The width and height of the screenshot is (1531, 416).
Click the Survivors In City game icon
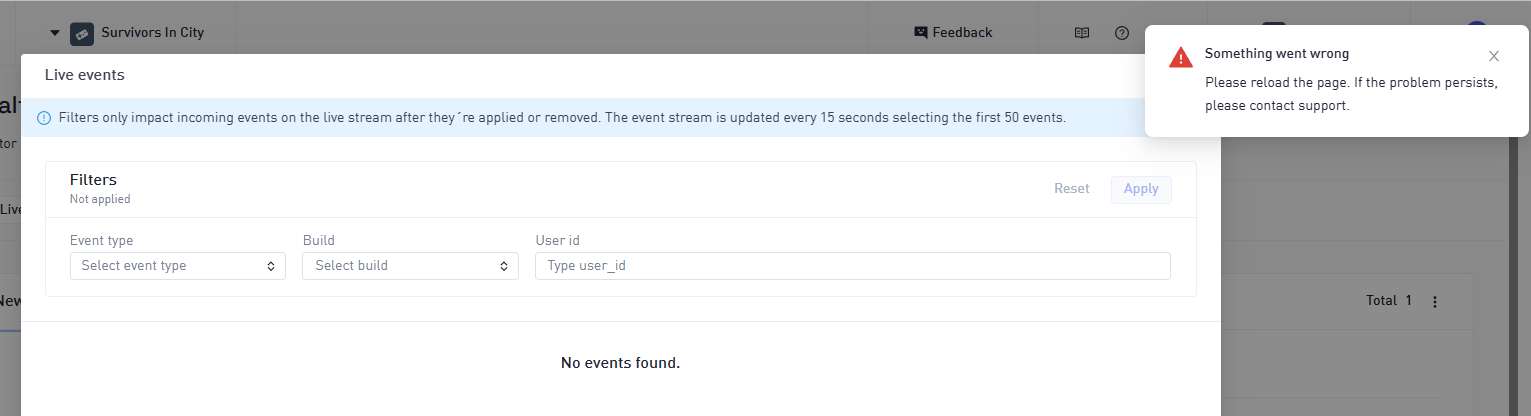pyautogui.click(x=81, y=33)
